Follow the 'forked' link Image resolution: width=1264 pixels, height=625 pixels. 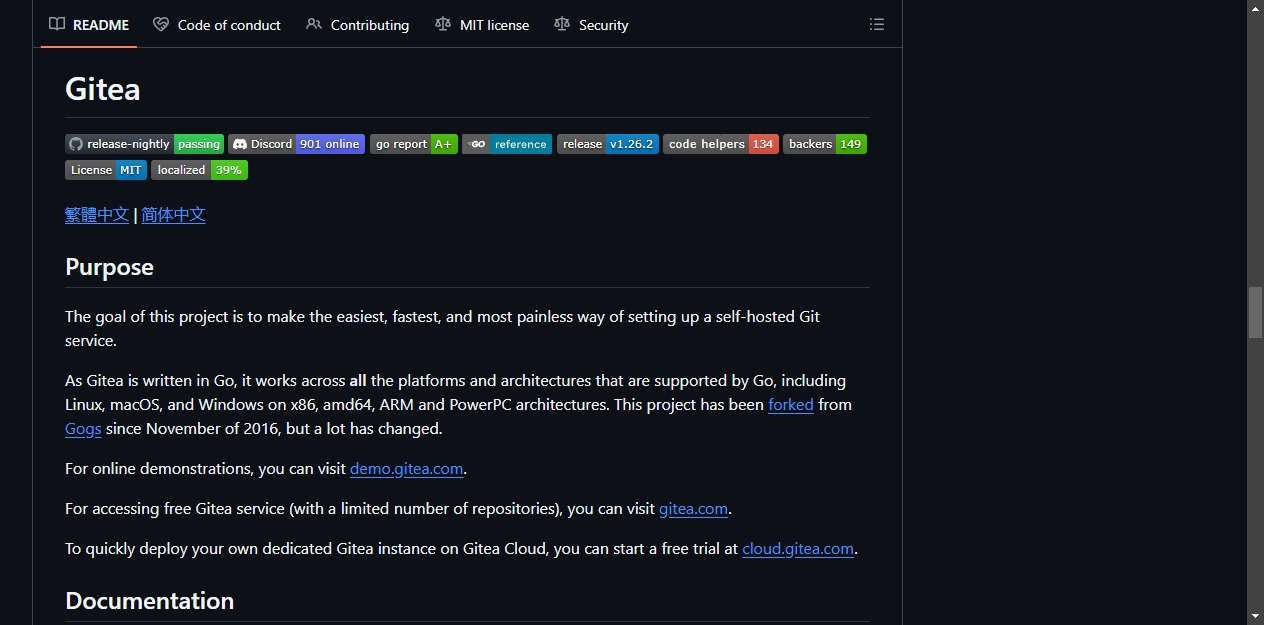click(x=791, y=405)
